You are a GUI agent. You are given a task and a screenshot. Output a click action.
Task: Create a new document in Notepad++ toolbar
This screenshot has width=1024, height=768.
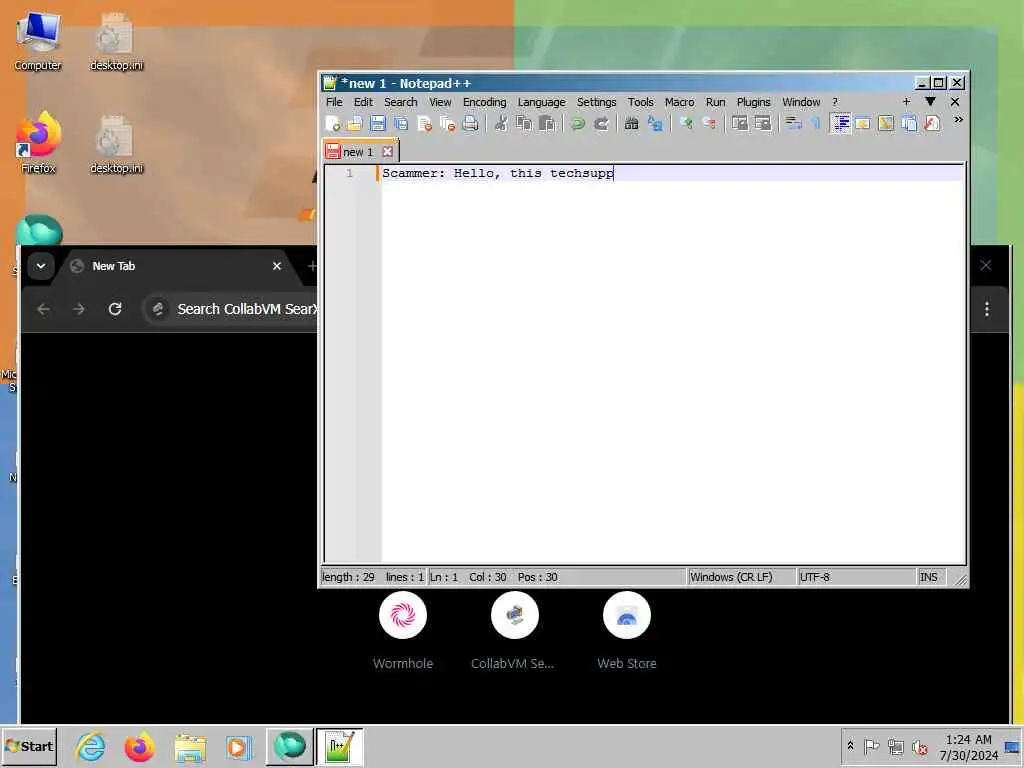[332, 123]
